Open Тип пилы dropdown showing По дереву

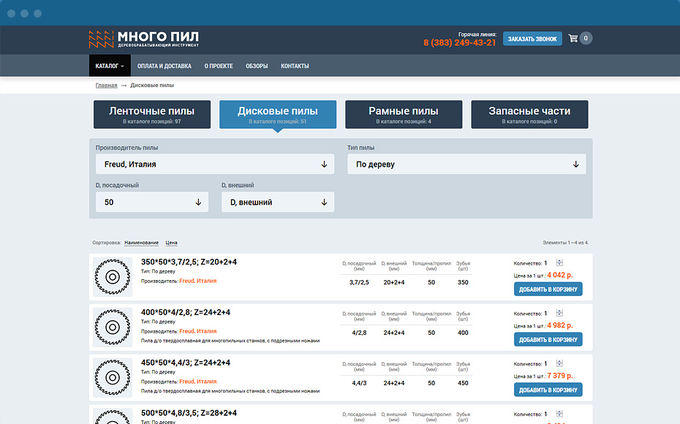point(466,164)
